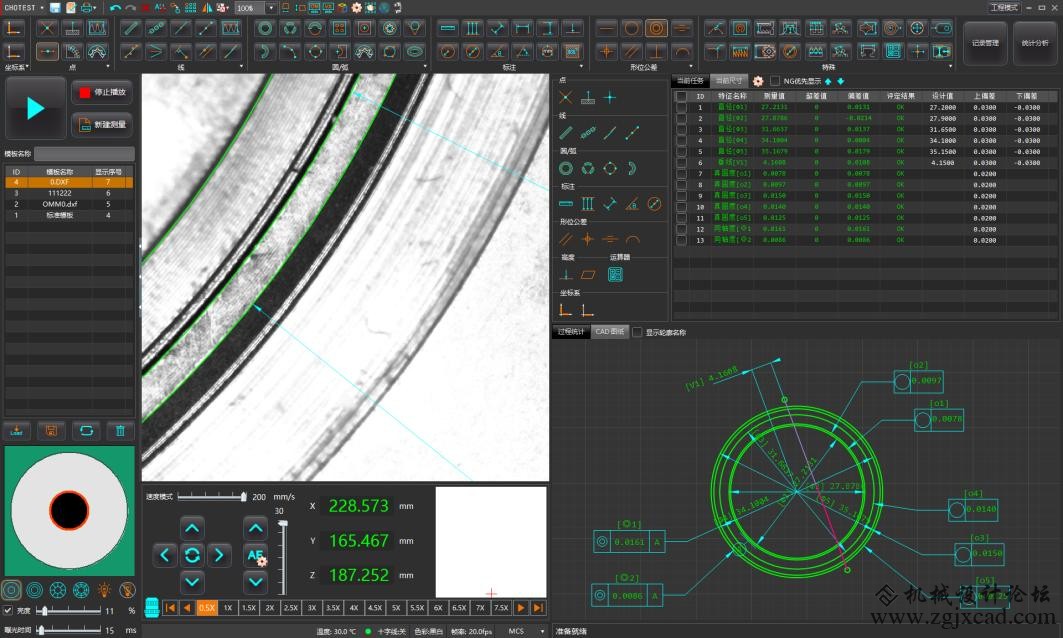Click the large blue play button
Screen dimensions: 1063x638
35,108
